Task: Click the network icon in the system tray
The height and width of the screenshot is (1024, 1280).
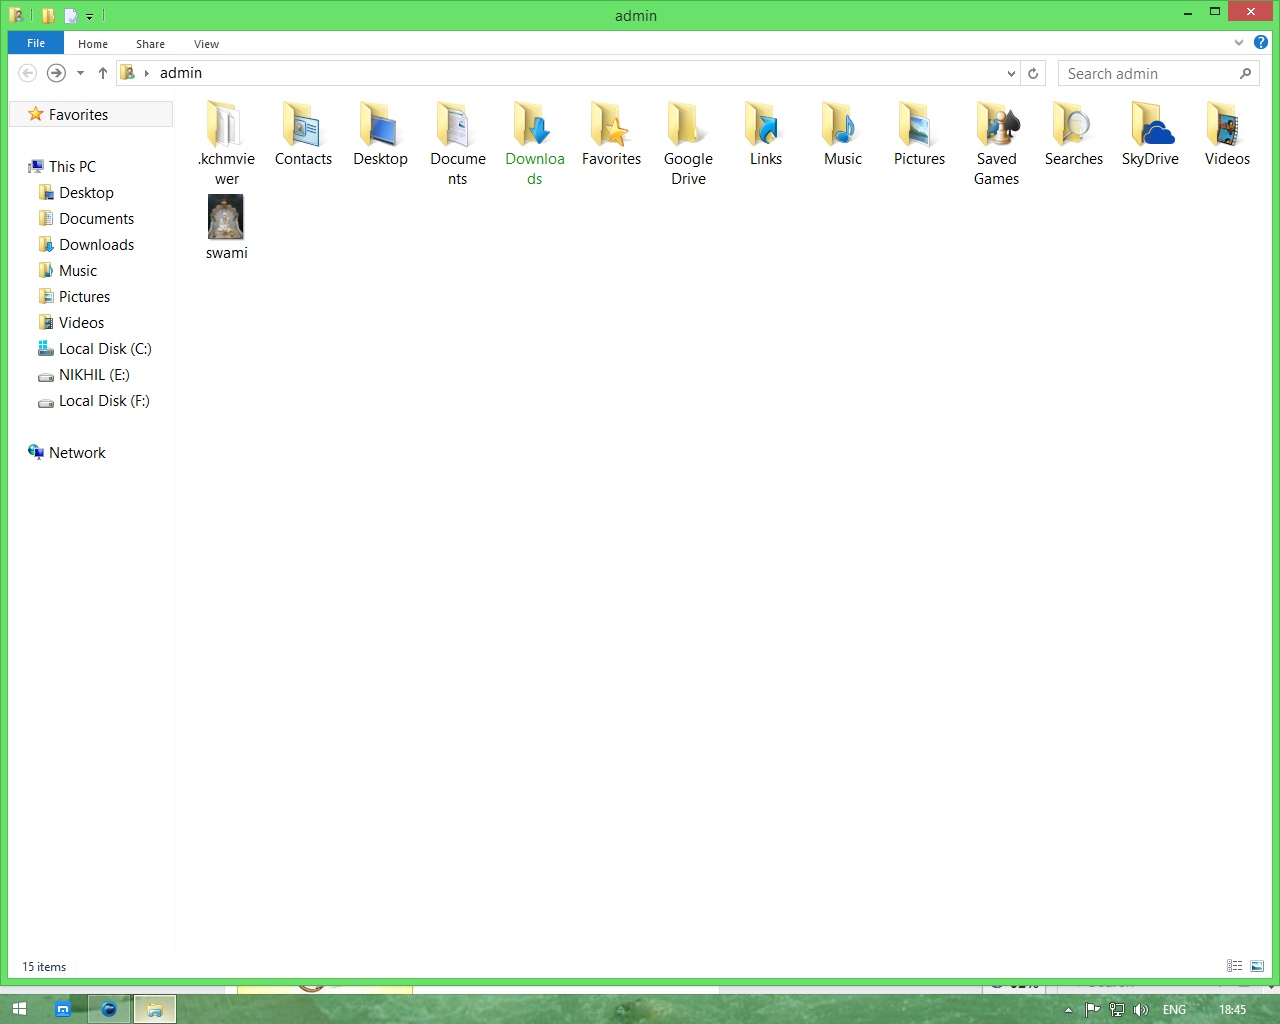Action: coord(1117,1010)
